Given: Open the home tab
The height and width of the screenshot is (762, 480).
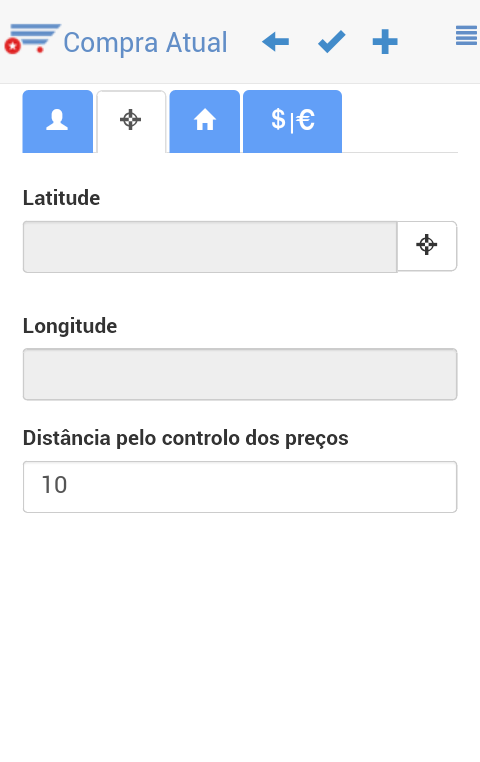Looking at the screenshot, I should pos(205,121).
